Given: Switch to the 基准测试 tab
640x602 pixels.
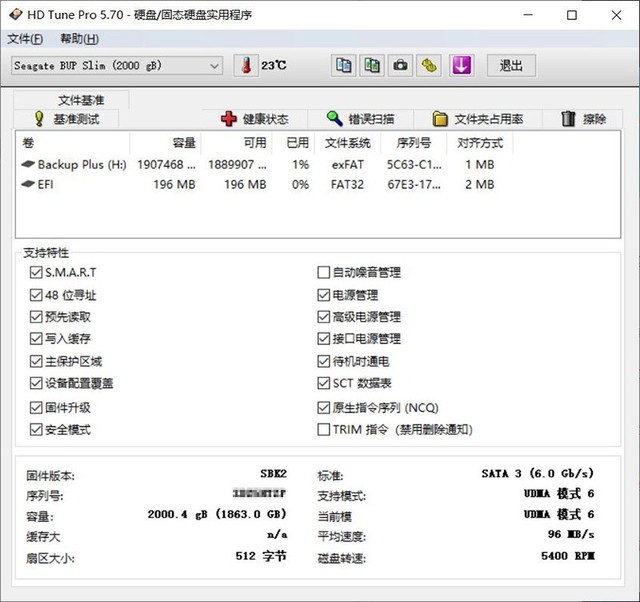Looking at the screenshot, I should pyautogui.click(x=67, y=119).
